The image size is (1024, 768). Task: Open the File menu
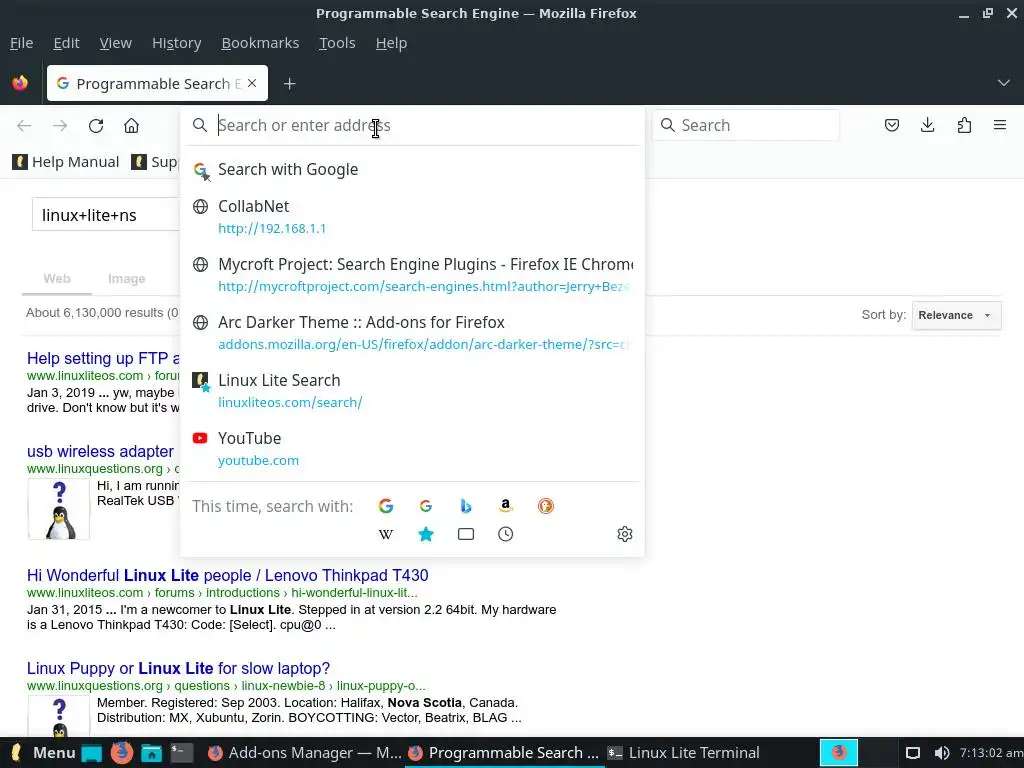(22, 43)
